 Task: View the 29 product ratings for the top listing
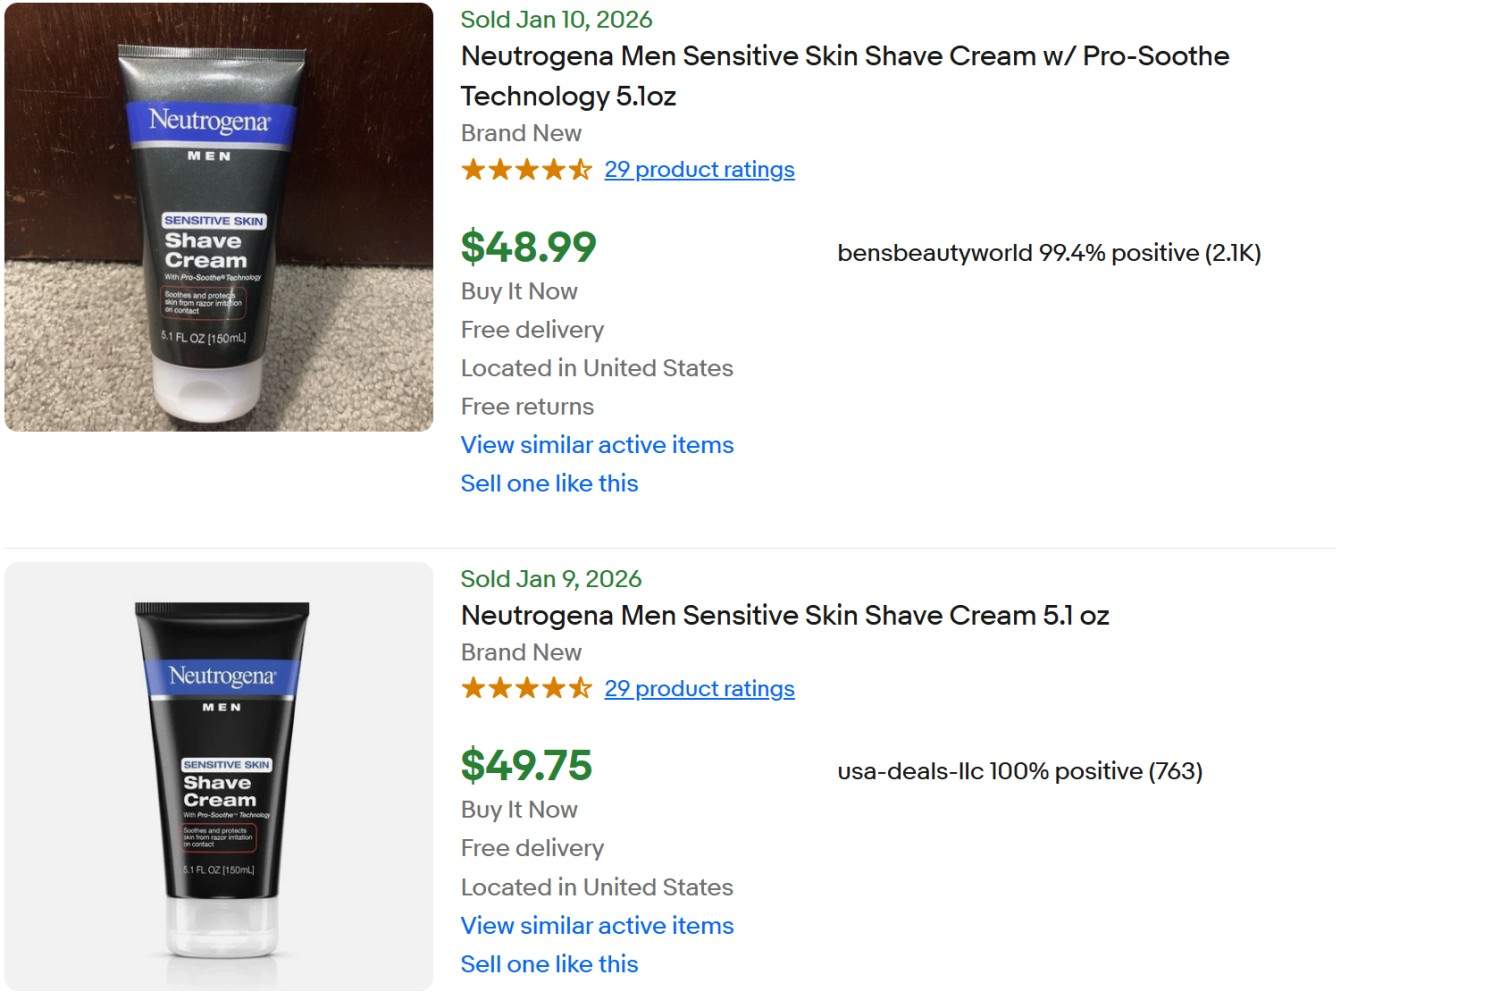point(699,170)
